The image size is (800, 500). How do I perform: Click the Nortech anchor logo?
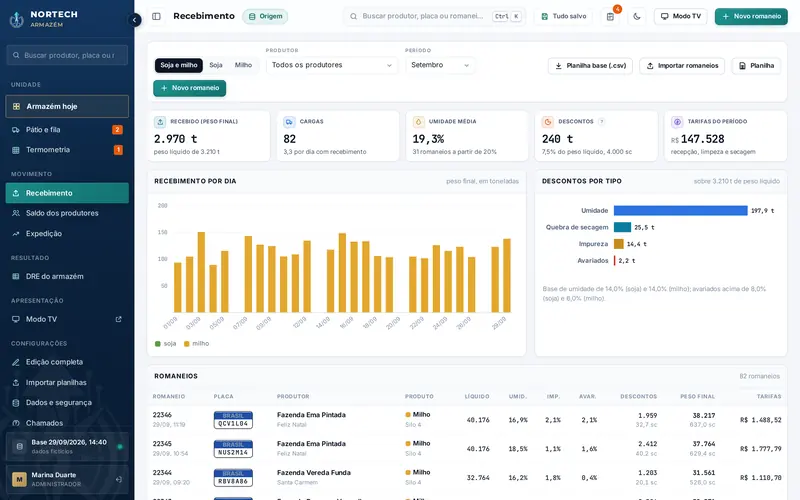(17, 19)
